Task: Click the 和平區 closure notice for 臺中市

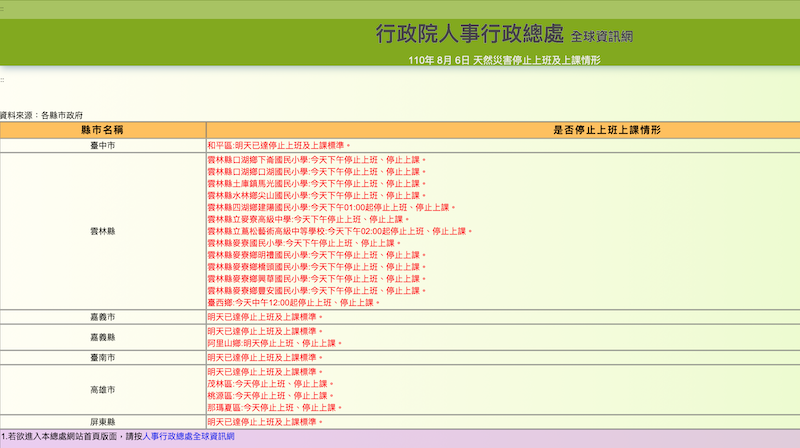Action: click(279, 145)
